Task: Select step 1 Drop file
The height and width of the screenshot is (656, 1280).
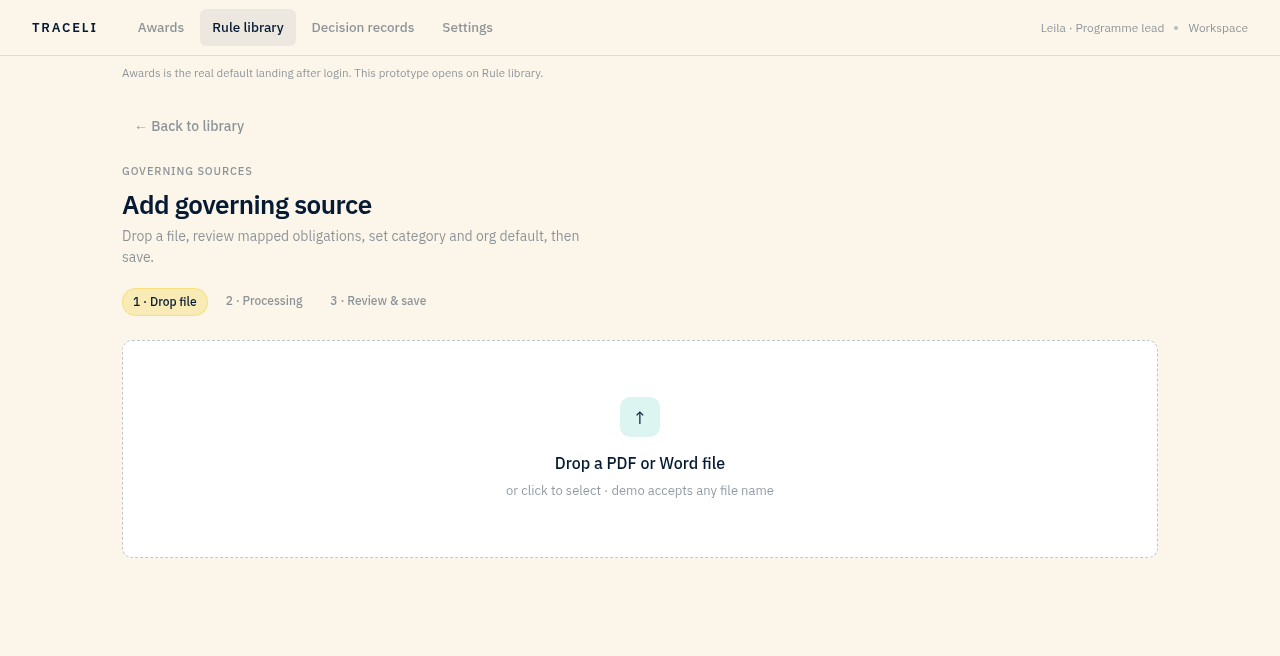Action: point(165,302)
